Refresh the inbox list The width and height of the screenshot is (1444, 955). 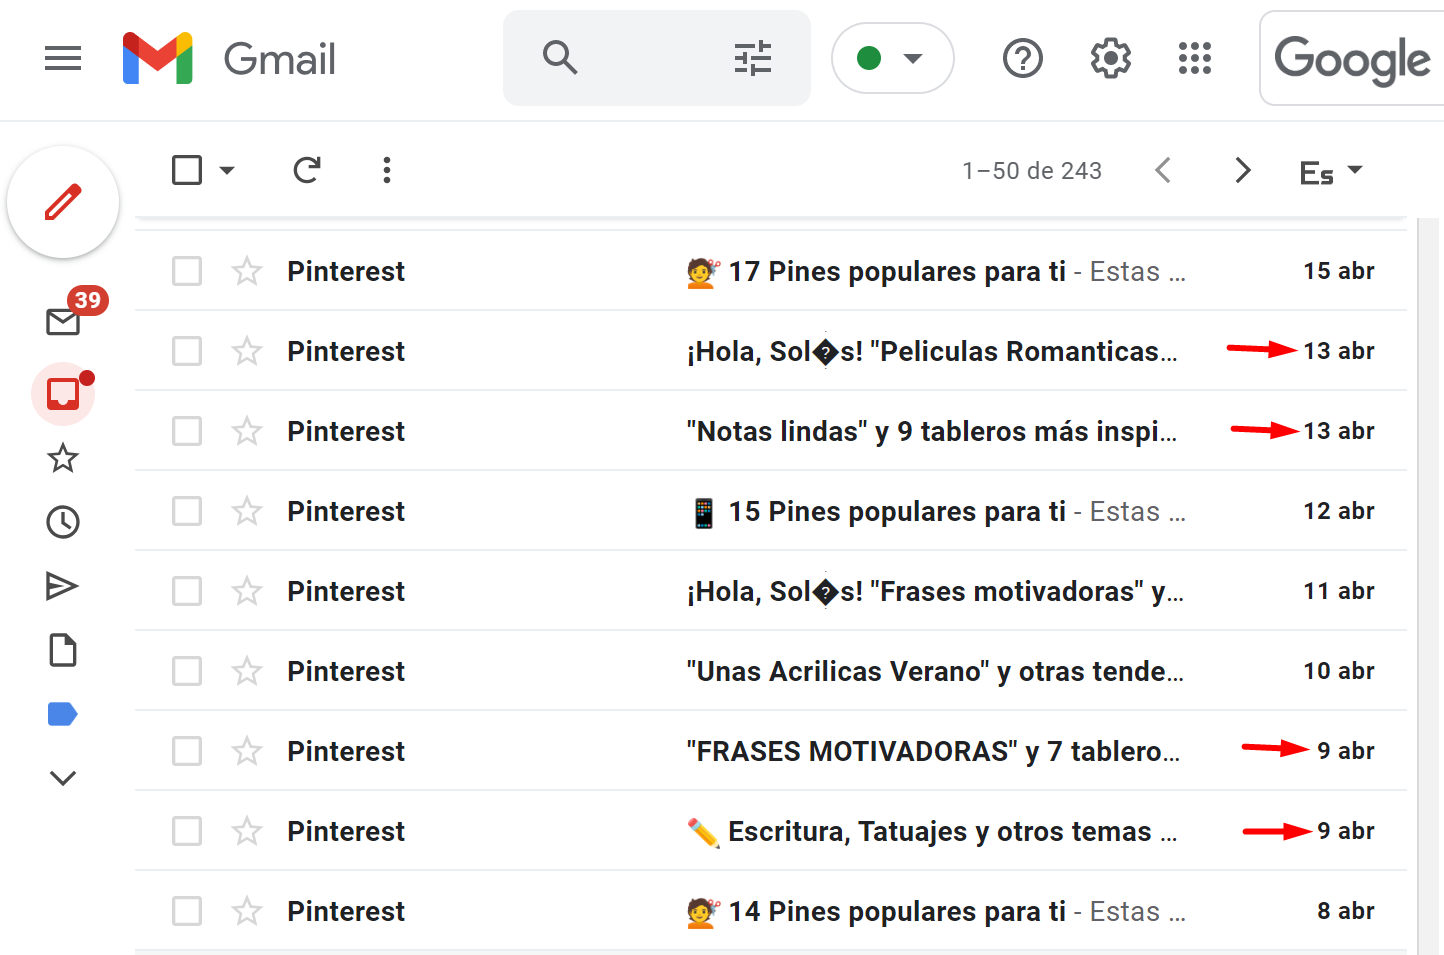tap(307, 170)
